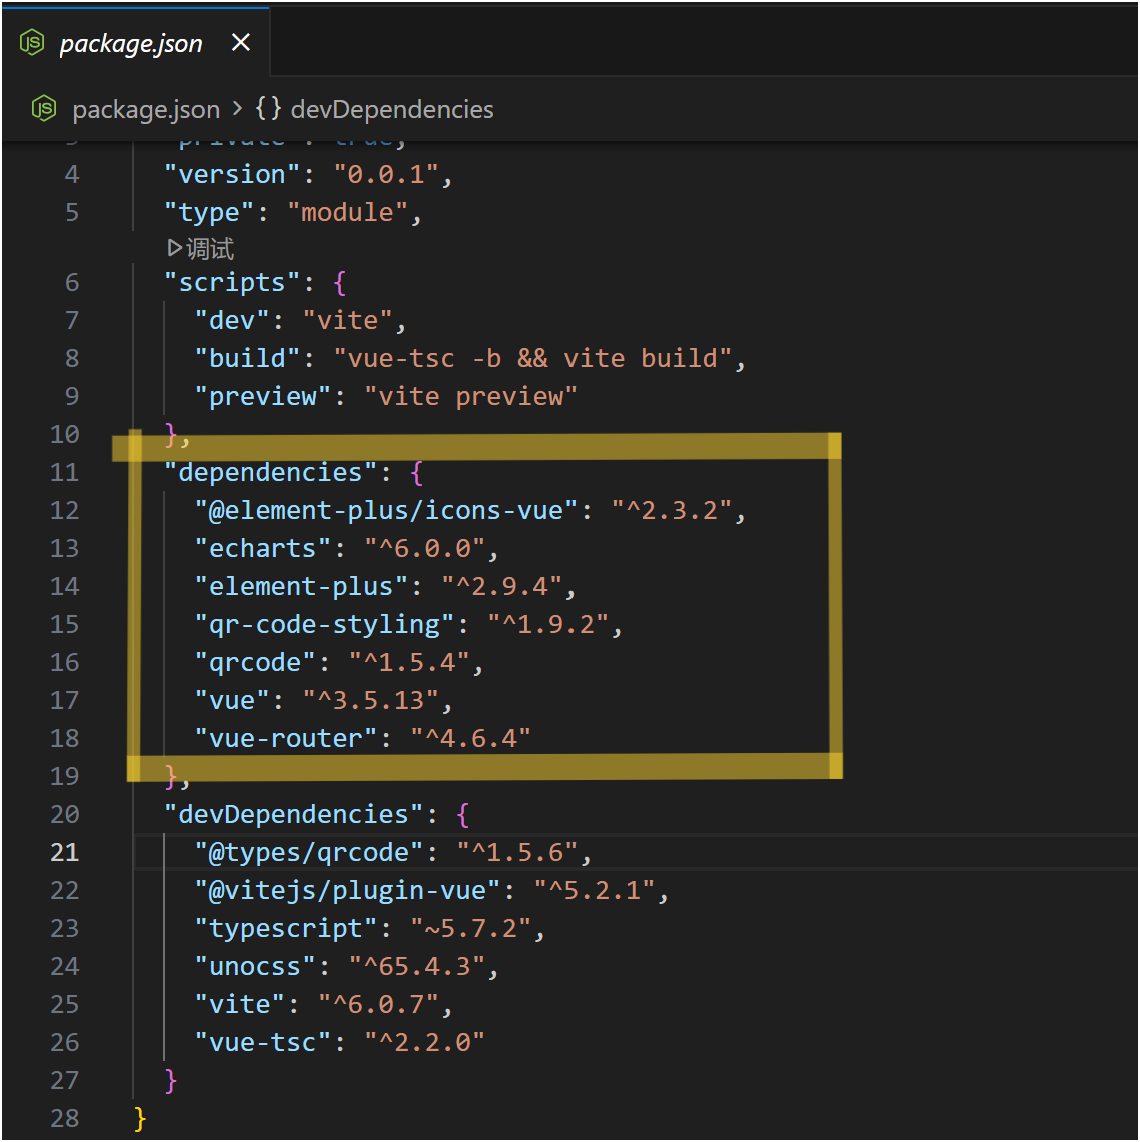Click line number 20 in the gutter
Viewport: 1140px width, 1142px height.
(x=64, y=814)
